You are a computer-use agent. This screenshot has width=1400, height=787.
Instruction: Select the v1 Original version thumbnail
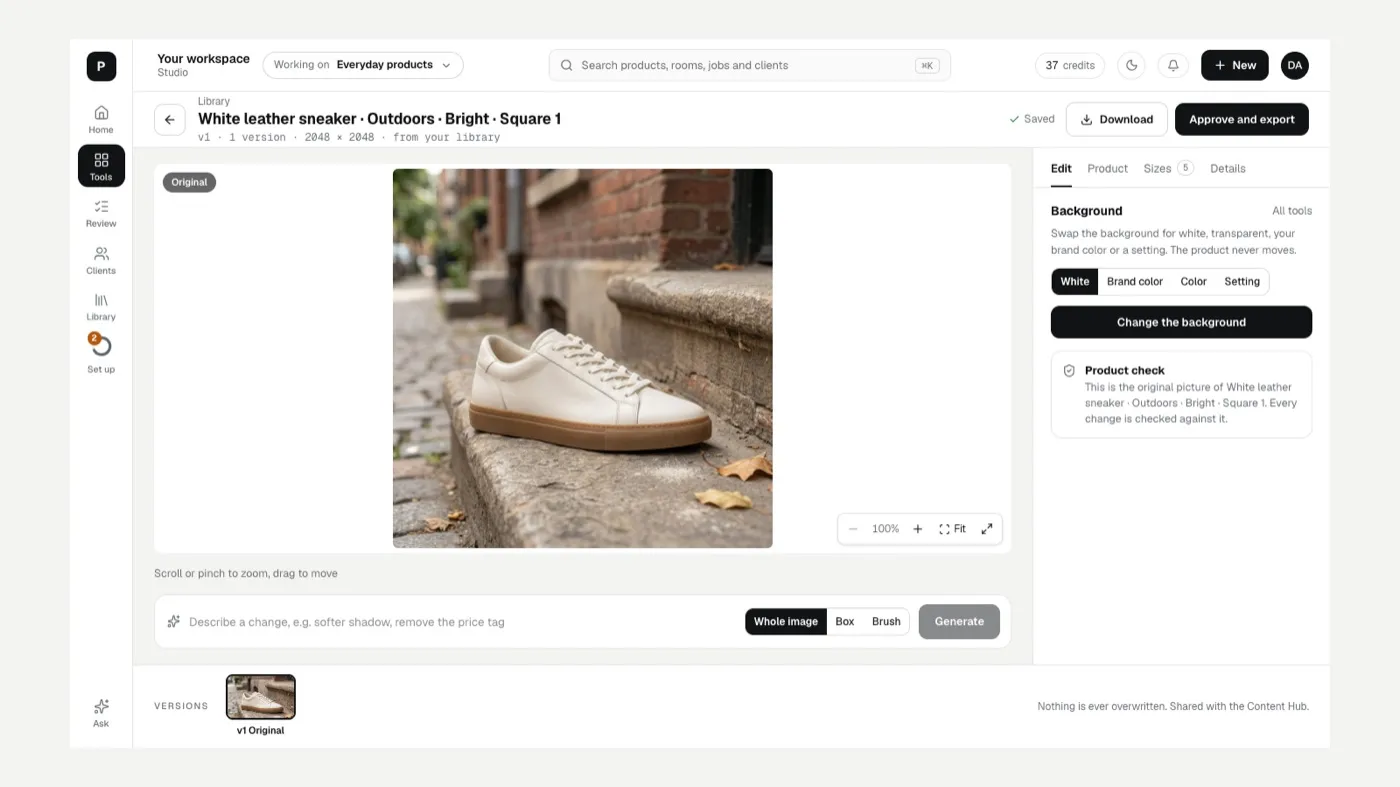click(x=261, y=697)
